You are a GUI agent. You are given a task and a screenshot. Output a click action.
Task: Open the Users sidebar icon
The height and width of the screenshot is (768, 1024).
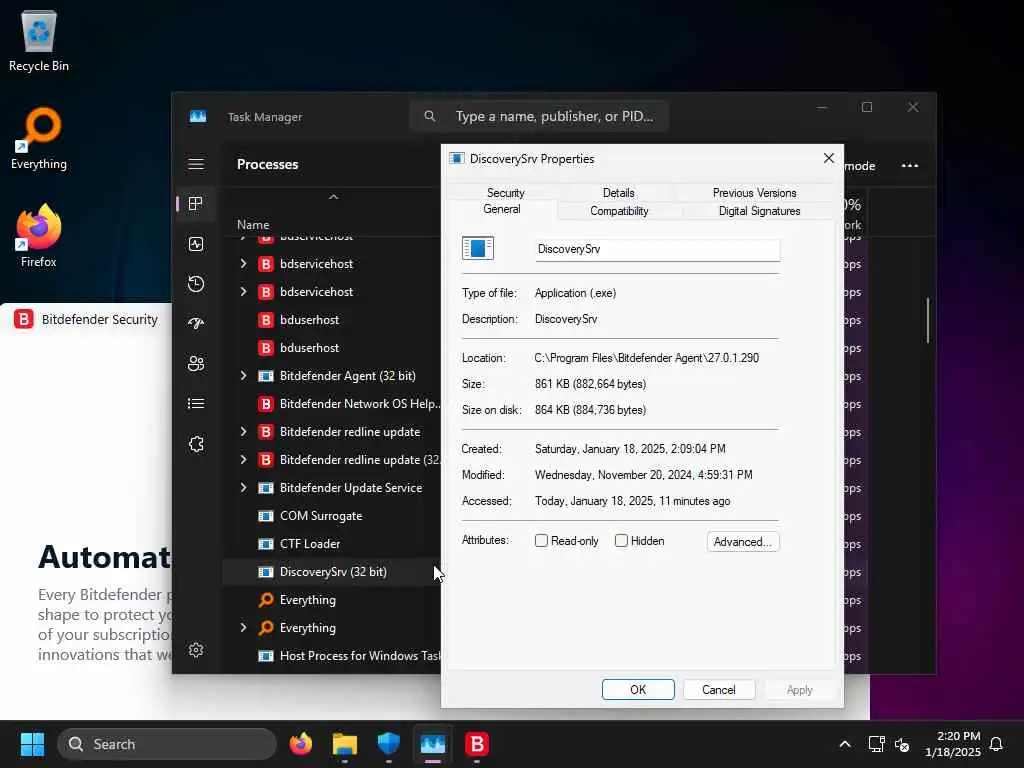[196, 364]
